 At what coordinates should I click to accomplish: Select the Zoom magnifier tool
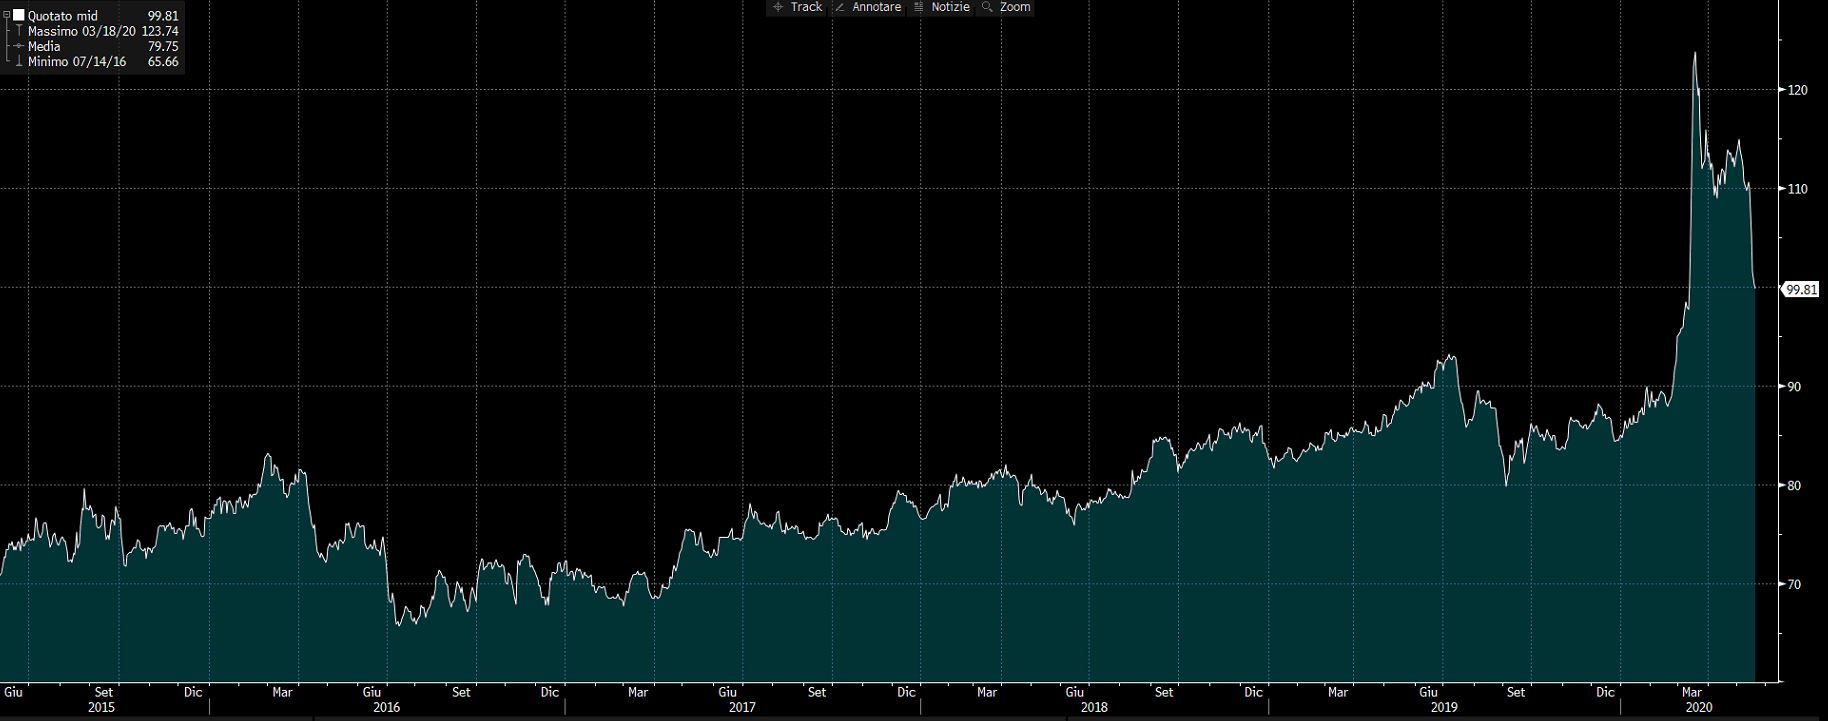[1006, 7]
